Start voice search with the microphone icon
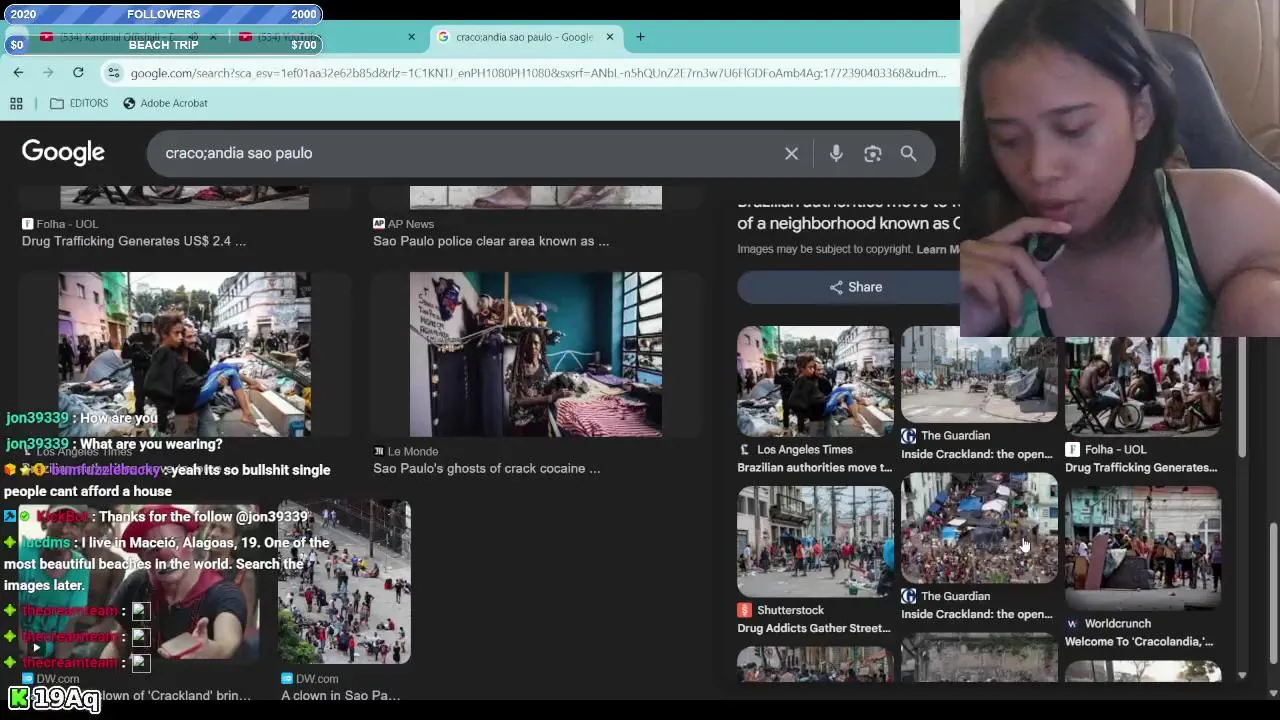Screen dimensions: 1280x720 click(x=836, y=153)
